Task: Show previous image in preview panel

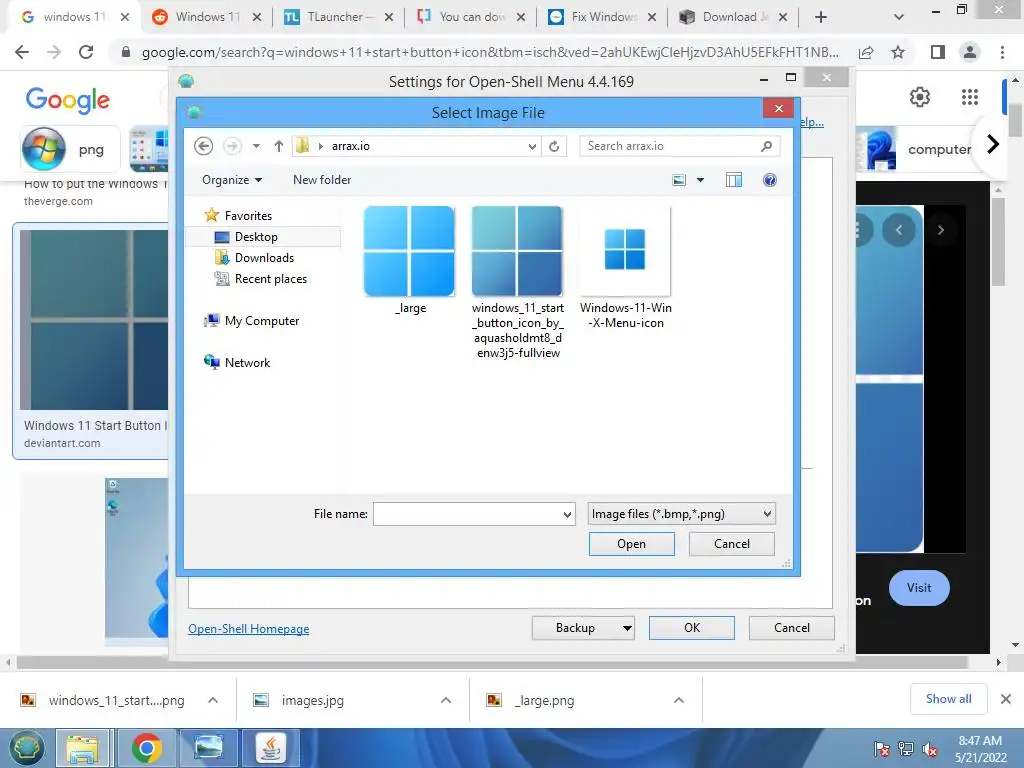Action: point(899,230)
